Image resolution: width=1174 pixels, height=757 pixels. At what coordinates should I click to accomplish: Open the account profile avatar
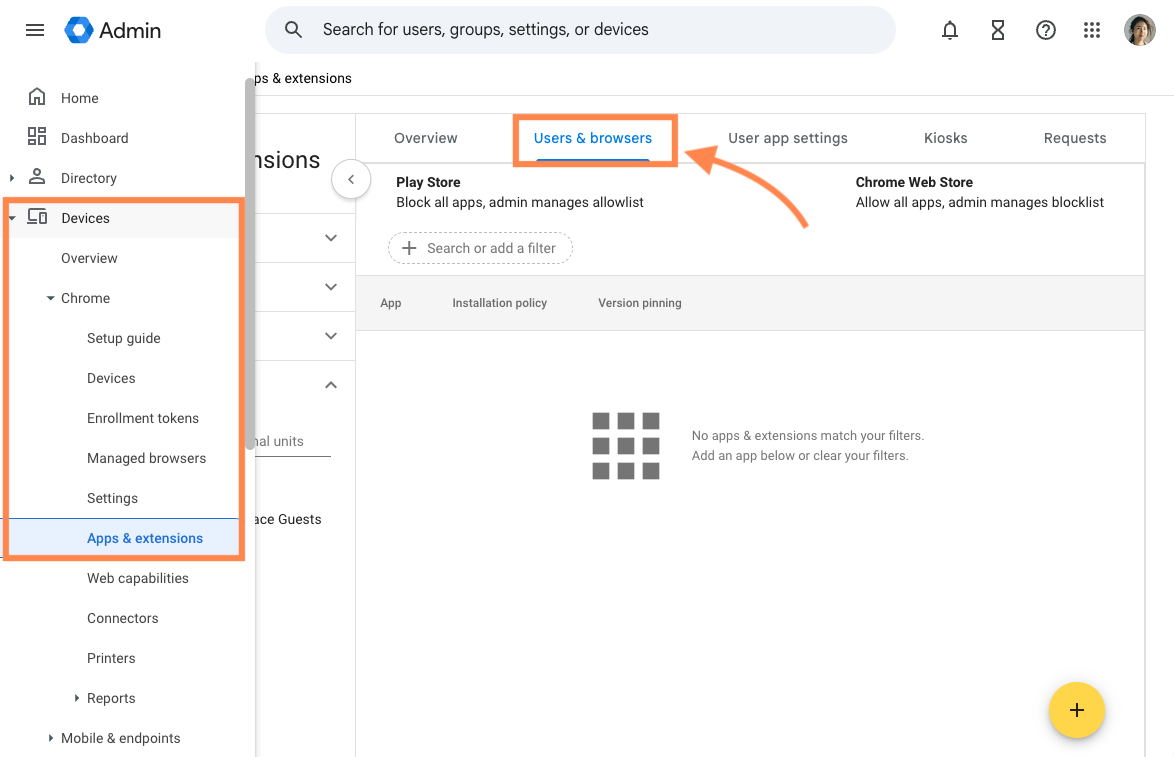(x=1140, y=30)
